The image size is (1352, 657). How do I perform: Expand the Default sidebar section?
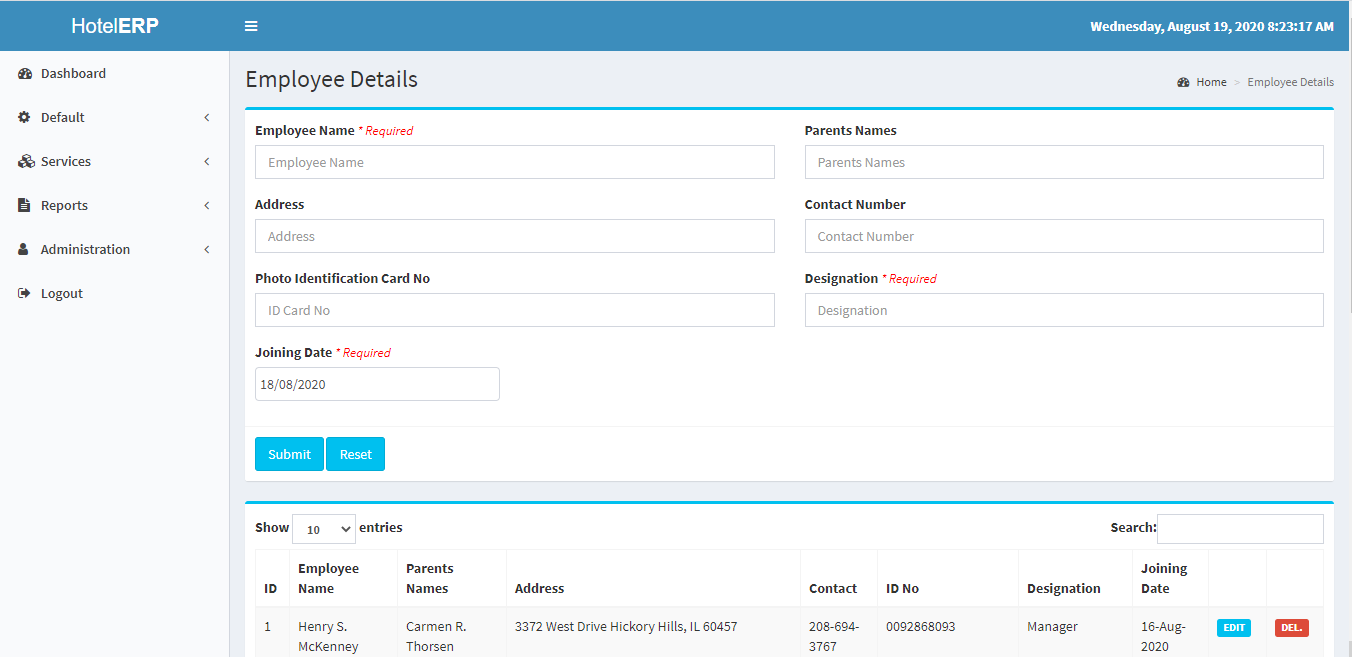coord(206,117)
